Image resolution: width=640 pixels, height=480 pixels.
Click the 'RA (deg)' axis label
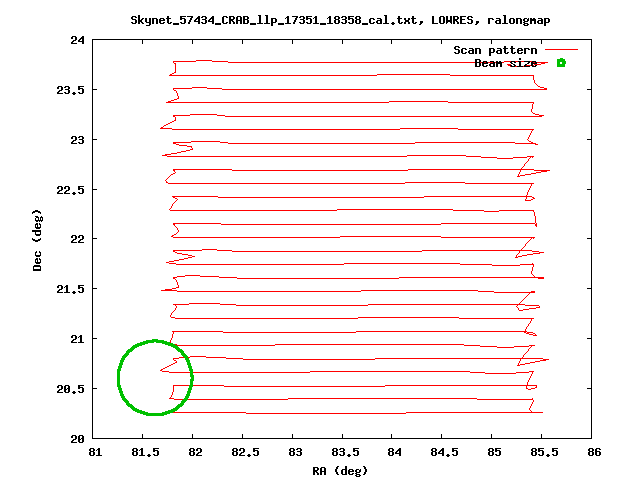point(340,471)
